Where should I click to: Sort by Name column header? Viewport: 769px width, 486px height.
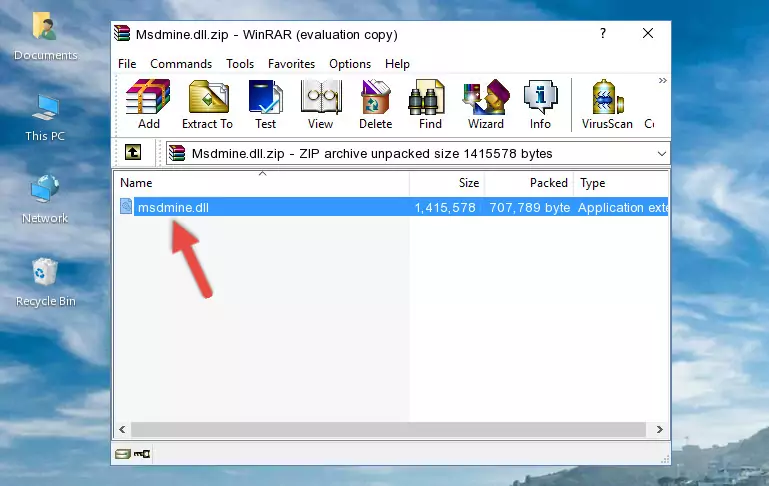click(262, 183)
